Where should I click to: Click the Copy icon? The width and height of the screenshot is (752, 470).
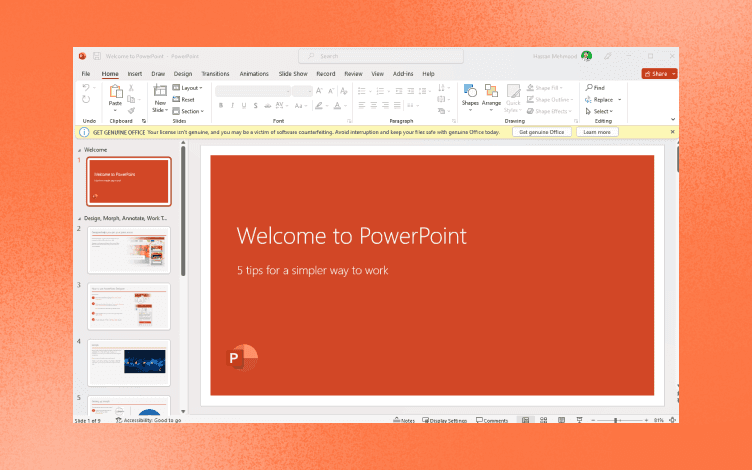(131, 99)
